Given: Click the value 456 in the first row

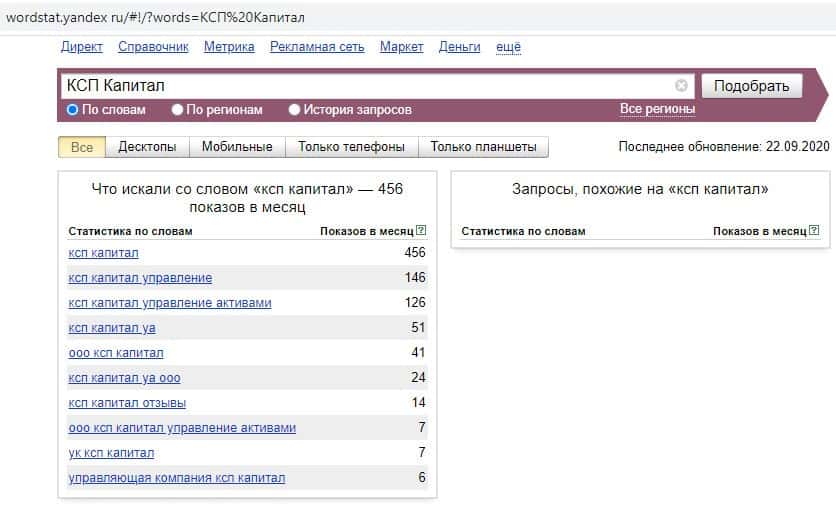Looking at the screenshot, I should tap(415, 252).
